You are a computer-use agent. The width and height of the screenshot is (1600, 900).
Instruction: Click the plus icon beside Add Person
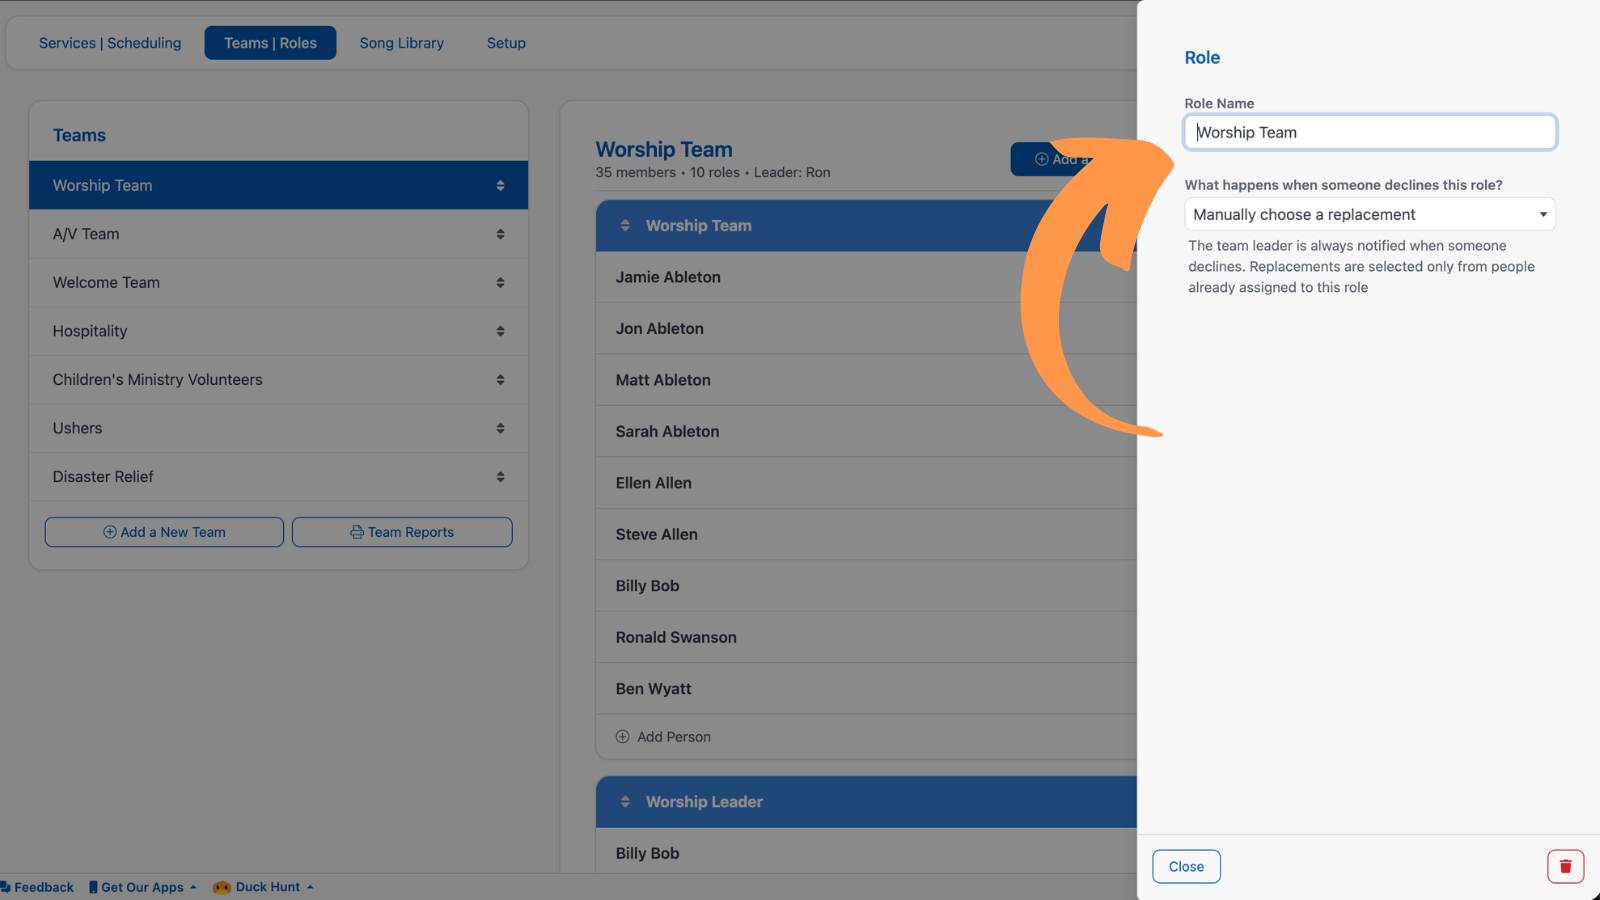(623, 737)
